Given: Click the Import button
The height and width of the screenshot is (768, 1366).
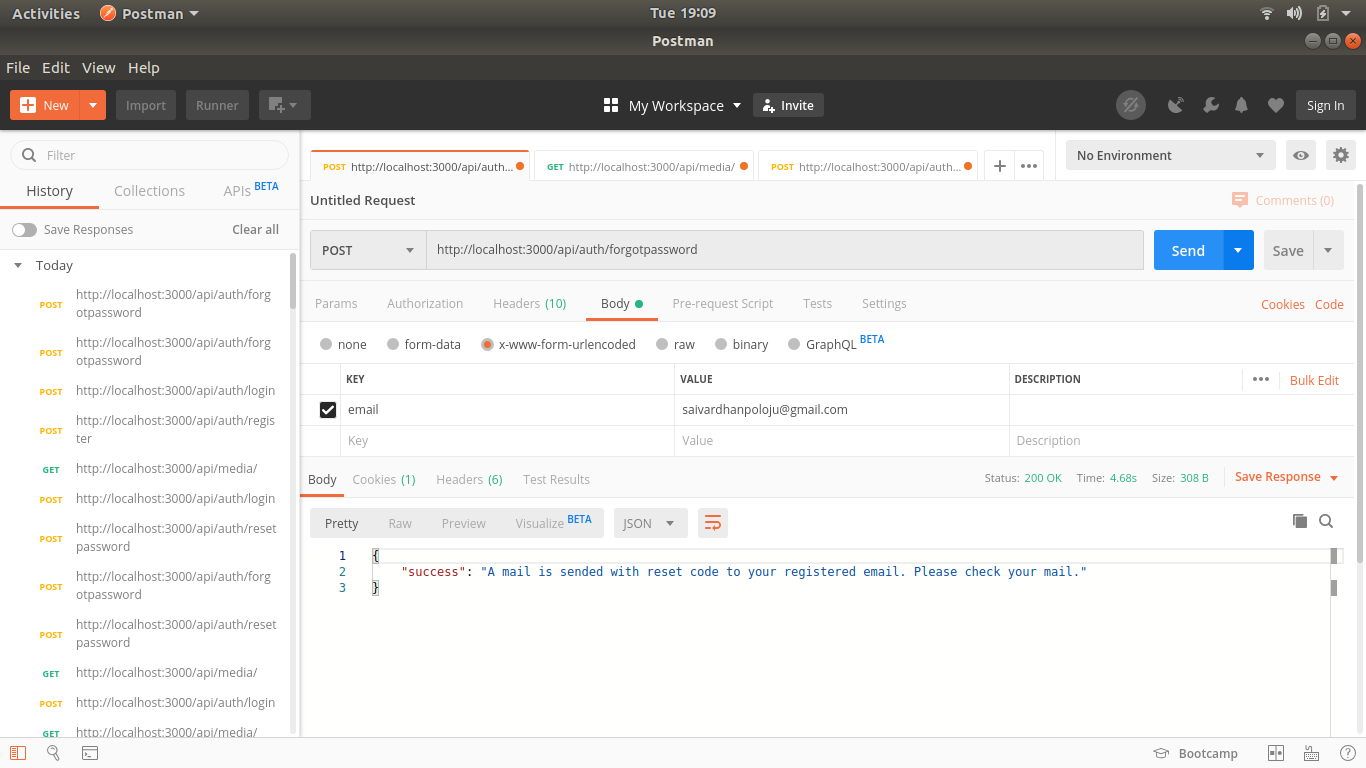Looking at the screenshot, I should (x=146, y=105).
